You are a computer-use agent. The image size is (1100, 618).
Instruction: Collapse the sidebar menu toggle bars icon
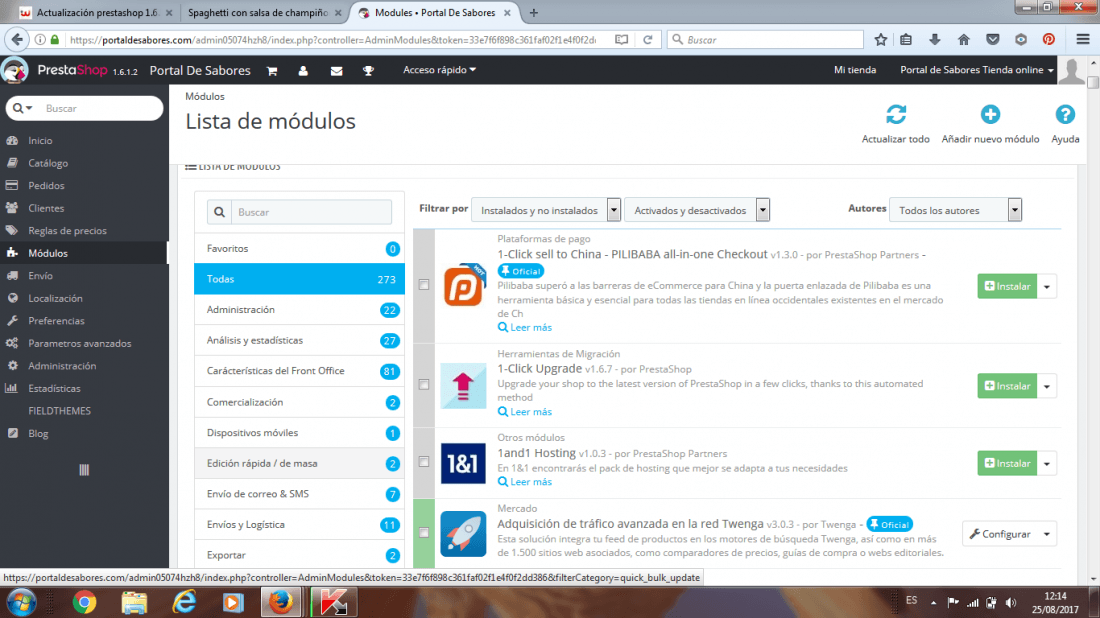point(84,470)
